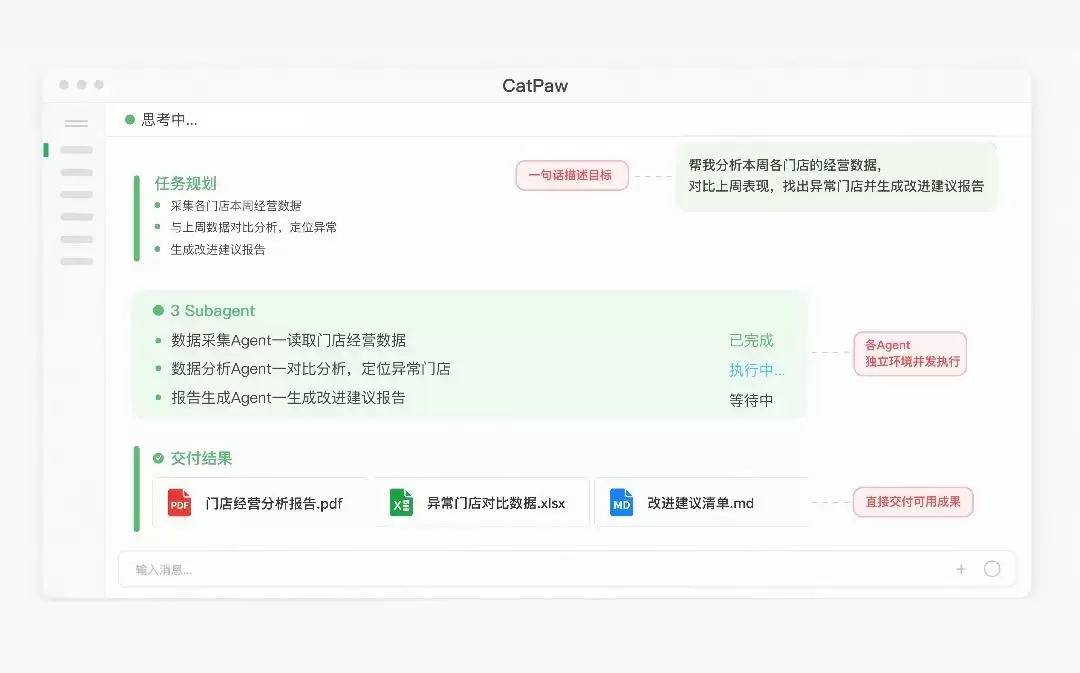Image resolution: width=1080 pixels, height=673 pixels.
Task: Open 改进建议清单.md file card
Action: 701,503
